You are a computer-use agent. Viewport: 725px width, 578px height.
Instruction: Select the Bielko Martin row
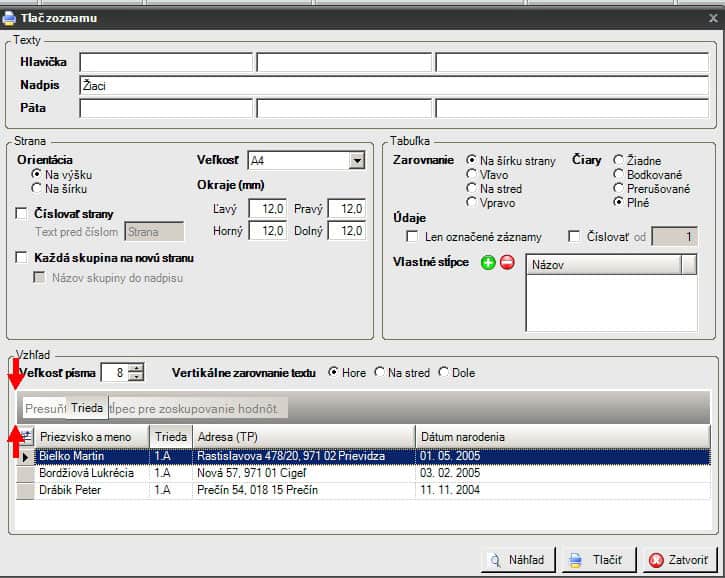coord(363,456)
